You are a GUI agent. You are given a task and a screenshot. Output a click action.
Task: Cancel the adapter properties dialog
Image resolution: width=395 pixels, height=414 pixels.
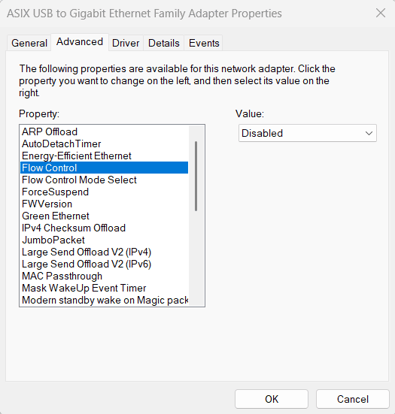click(353, 399)
